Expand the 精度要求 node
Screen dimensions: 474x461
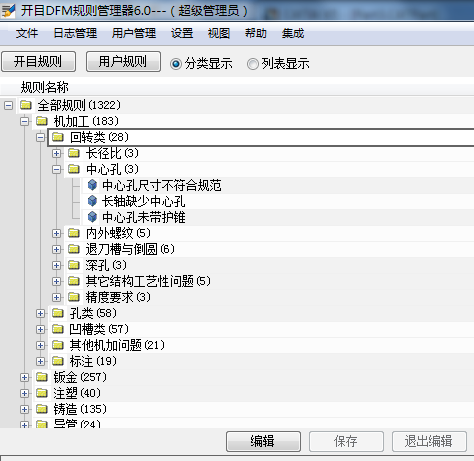56,298
